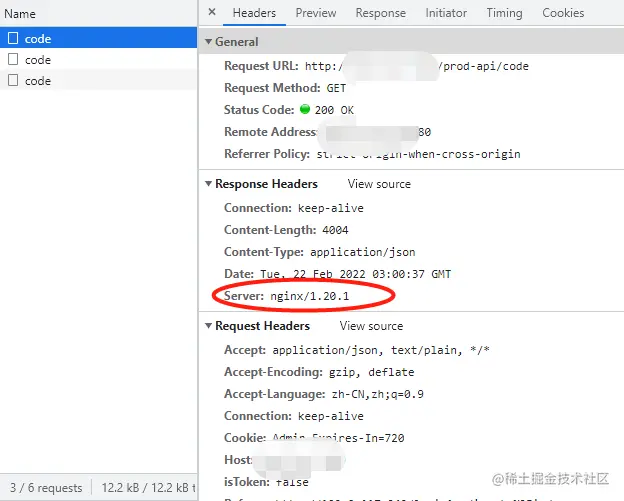
Task: Select the highlighted first code request
Action: pyautogui.click(x=98, y=38)
